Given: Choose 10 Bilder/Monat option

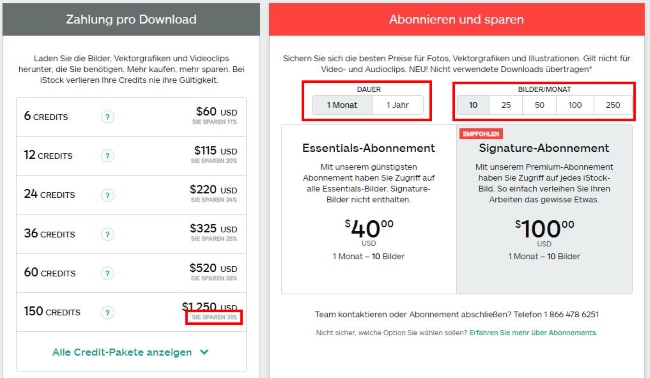Looking at the screenshot, I should [473, 105].
